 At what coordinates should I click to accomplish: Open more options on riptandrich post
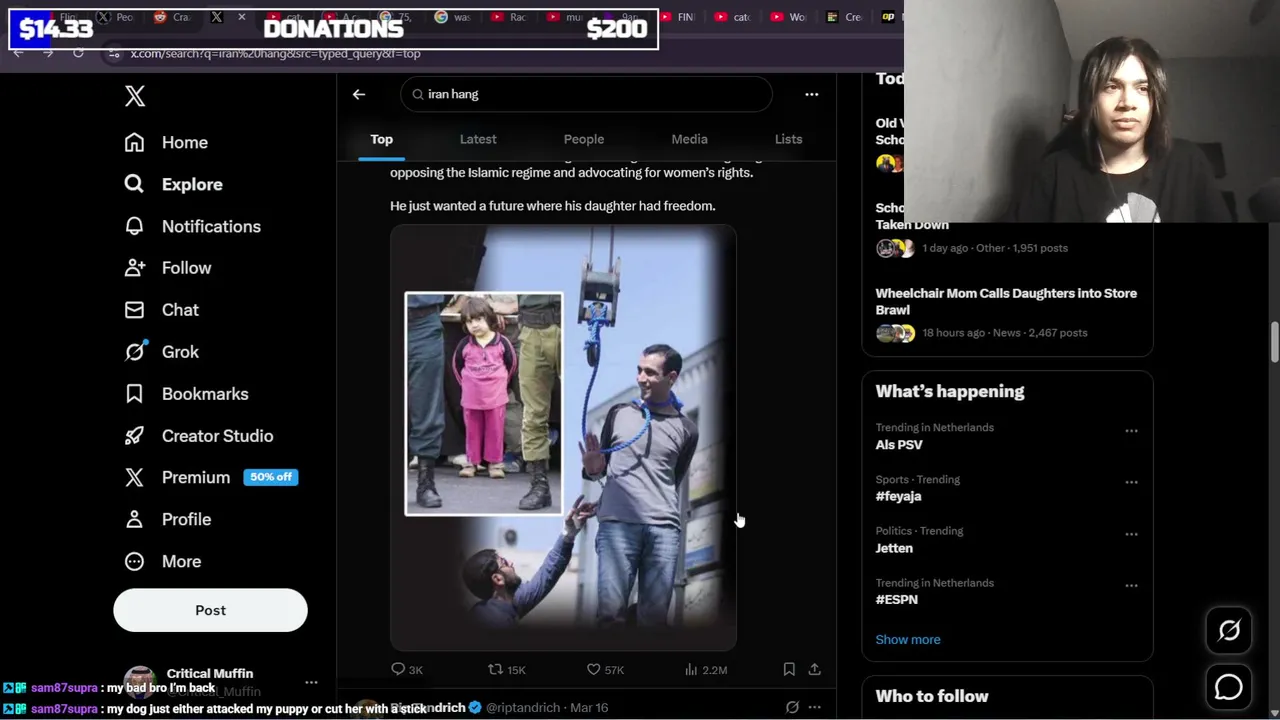(x=814, y=707)
